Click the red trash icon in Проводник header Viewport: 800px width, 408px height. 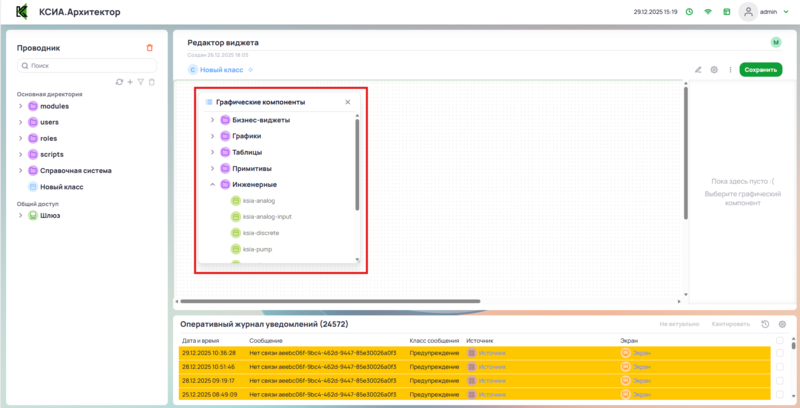(x=150, y=47)
